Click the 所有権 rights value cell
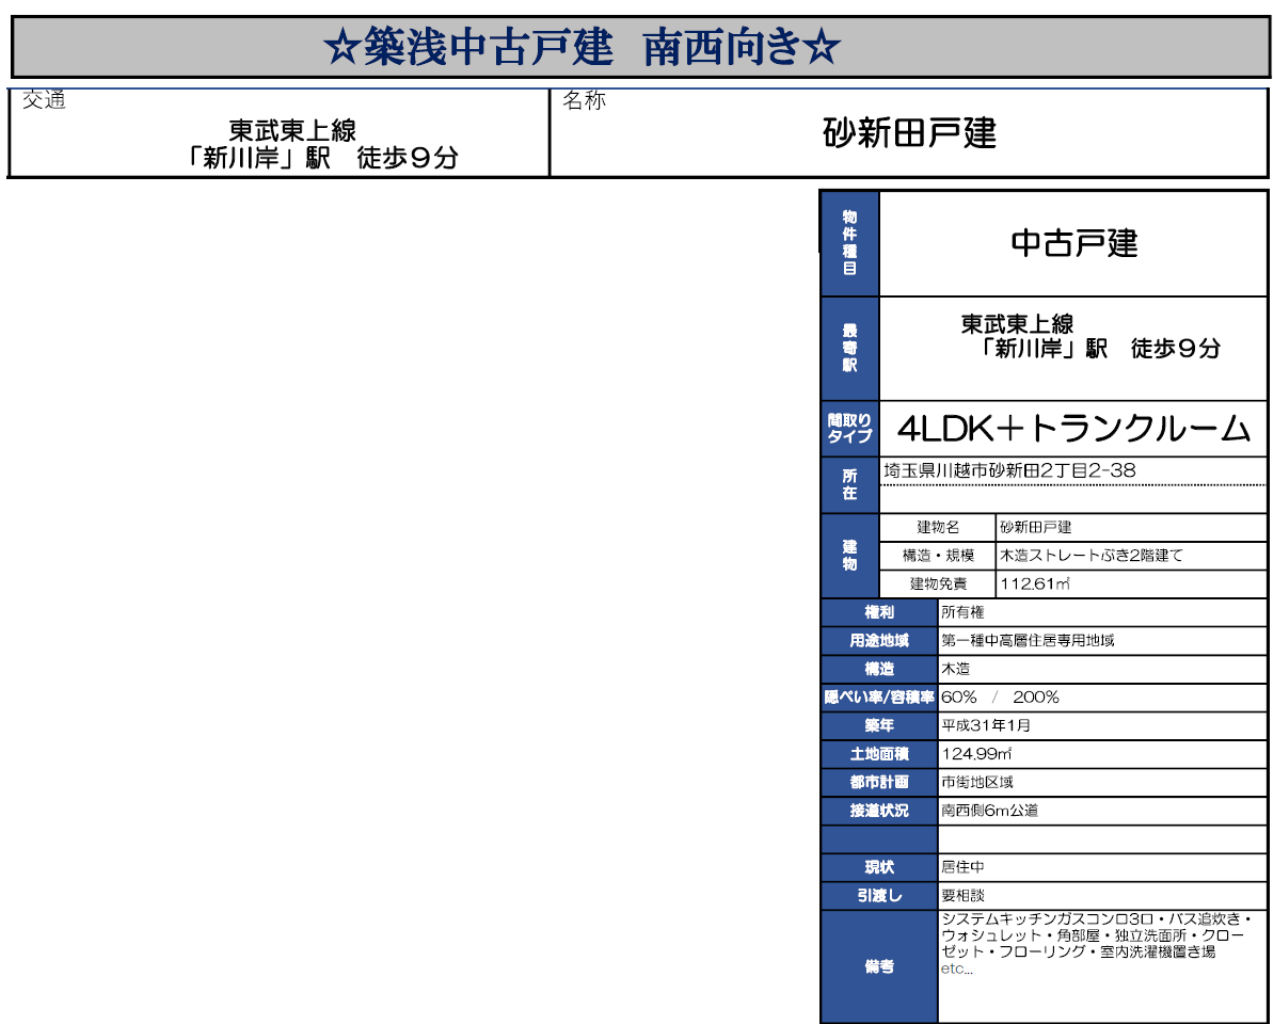The height and width of the screenshot is (1024, 1273). point(963,612)
